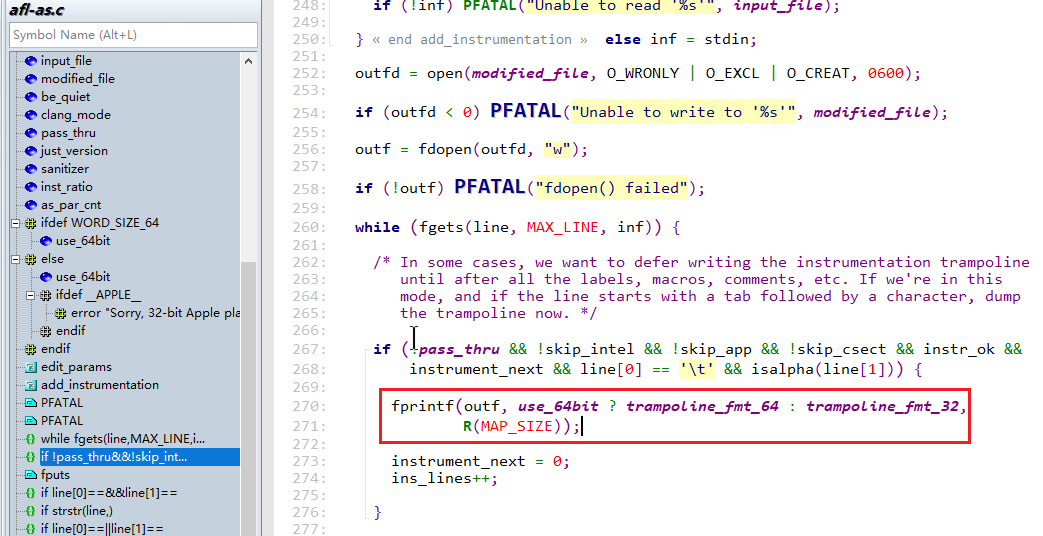Viewport: 1043px width, 536px height.
Task: Select fputs symbol entry
Action: (x=55, y=474)
